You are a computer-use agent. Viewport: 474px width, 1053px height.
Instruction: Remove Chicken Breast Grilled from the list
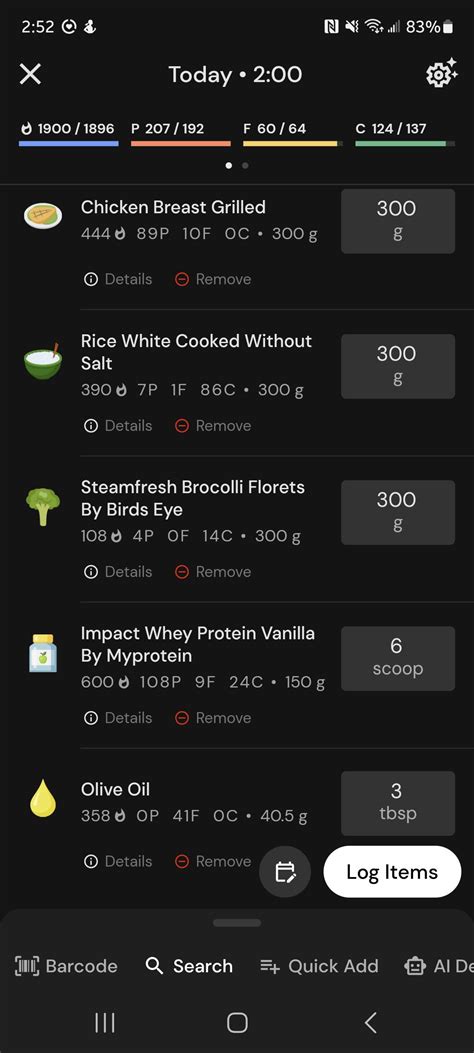click(x=213, y=279)
